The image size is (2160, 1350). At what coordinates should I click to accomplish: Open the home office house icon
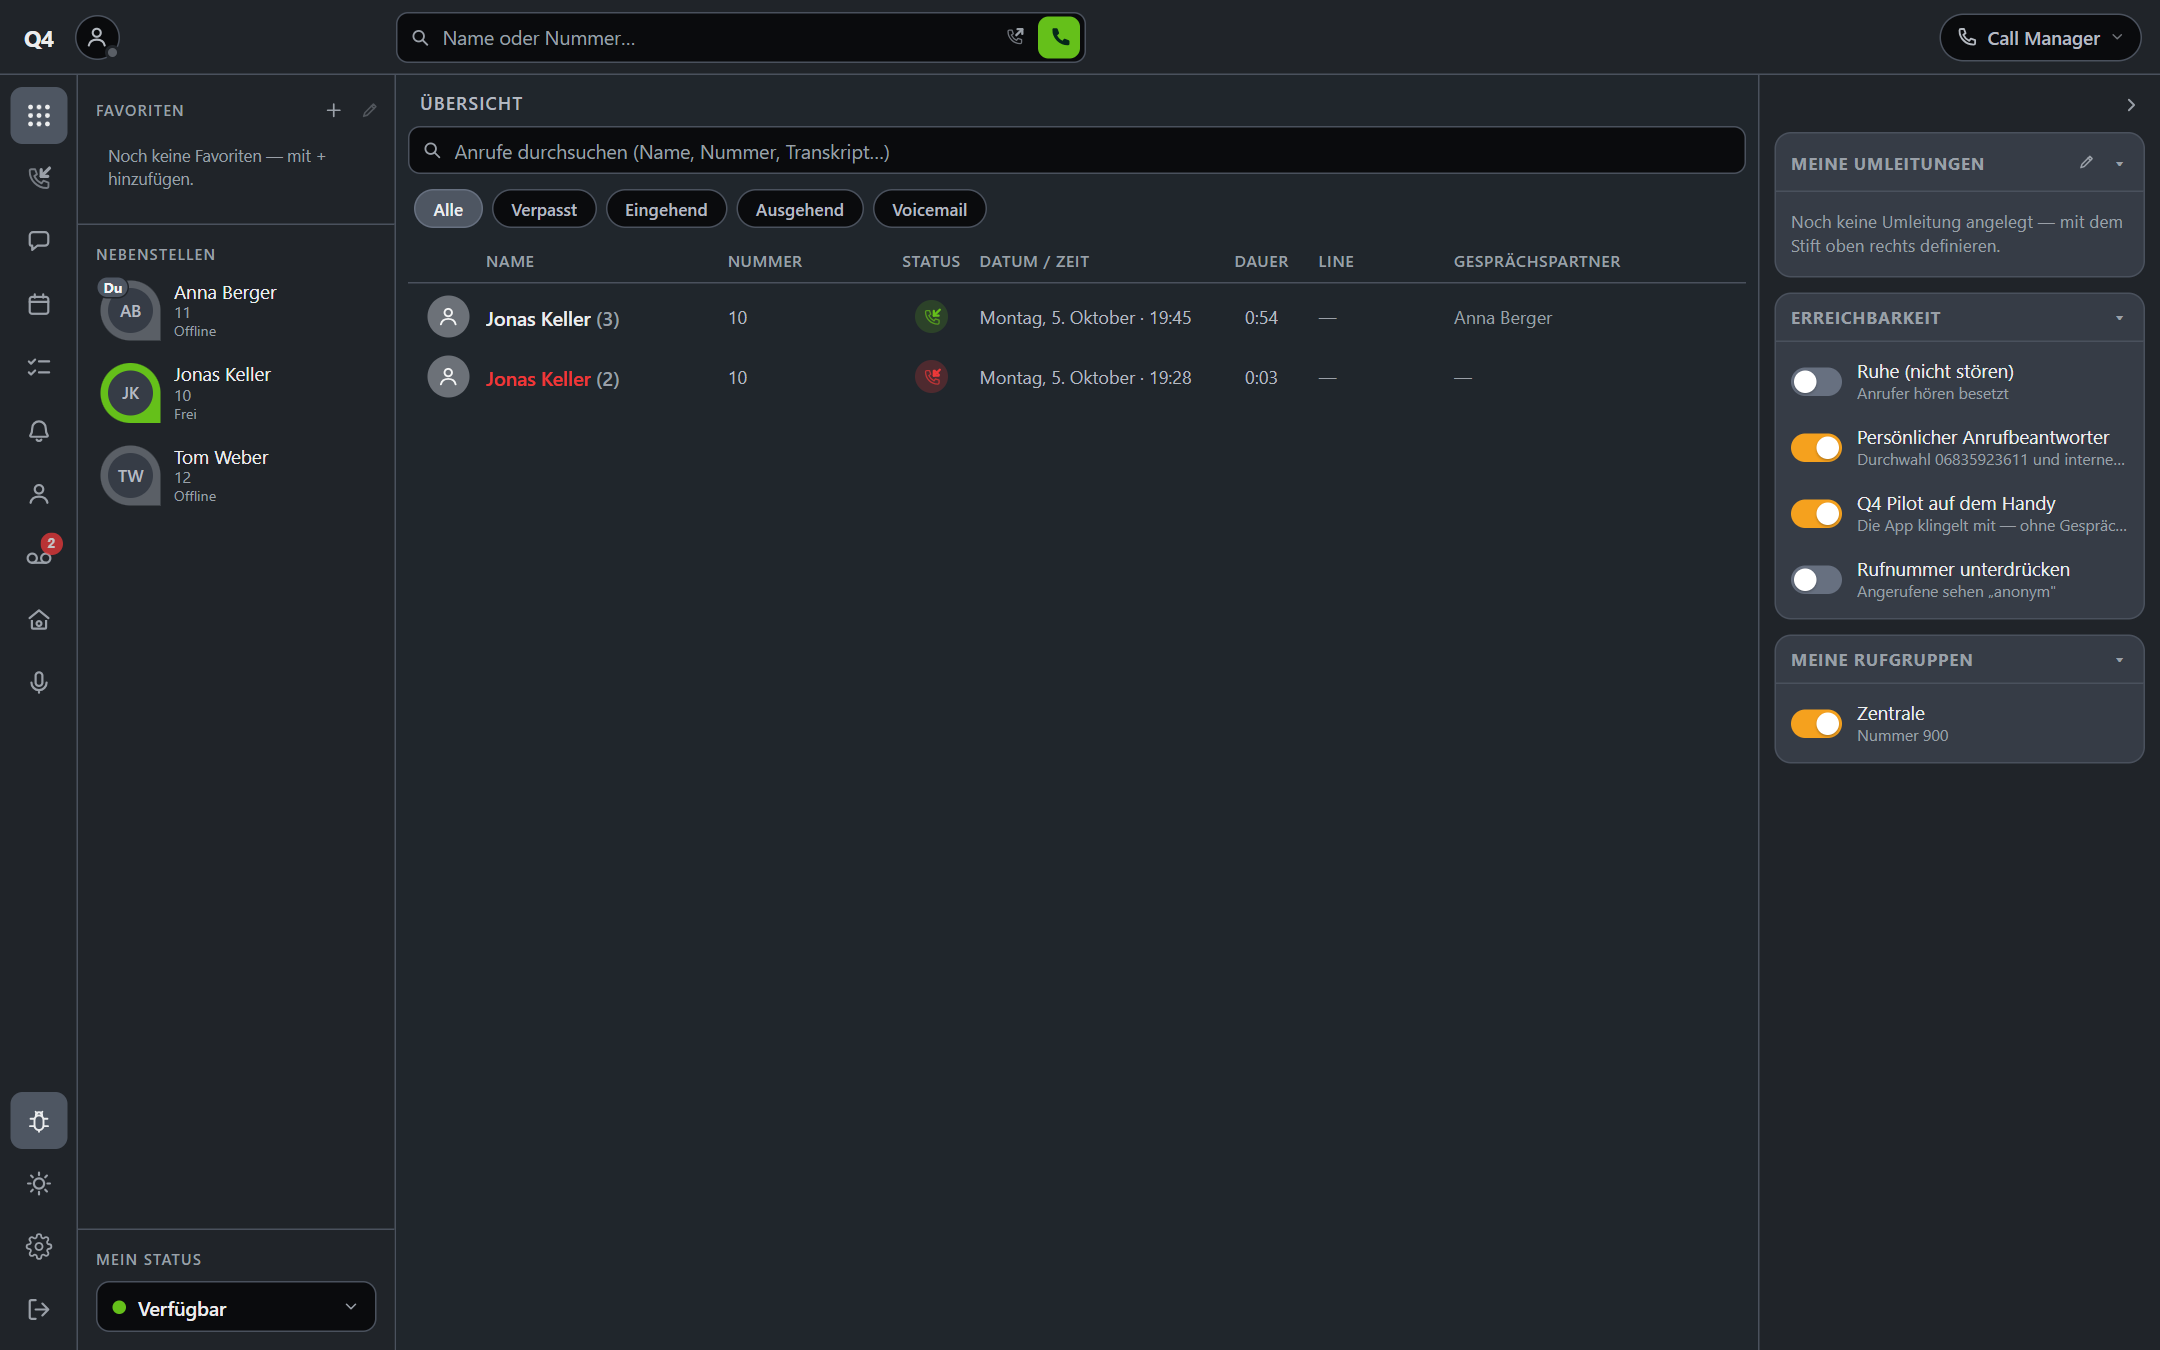39,620
